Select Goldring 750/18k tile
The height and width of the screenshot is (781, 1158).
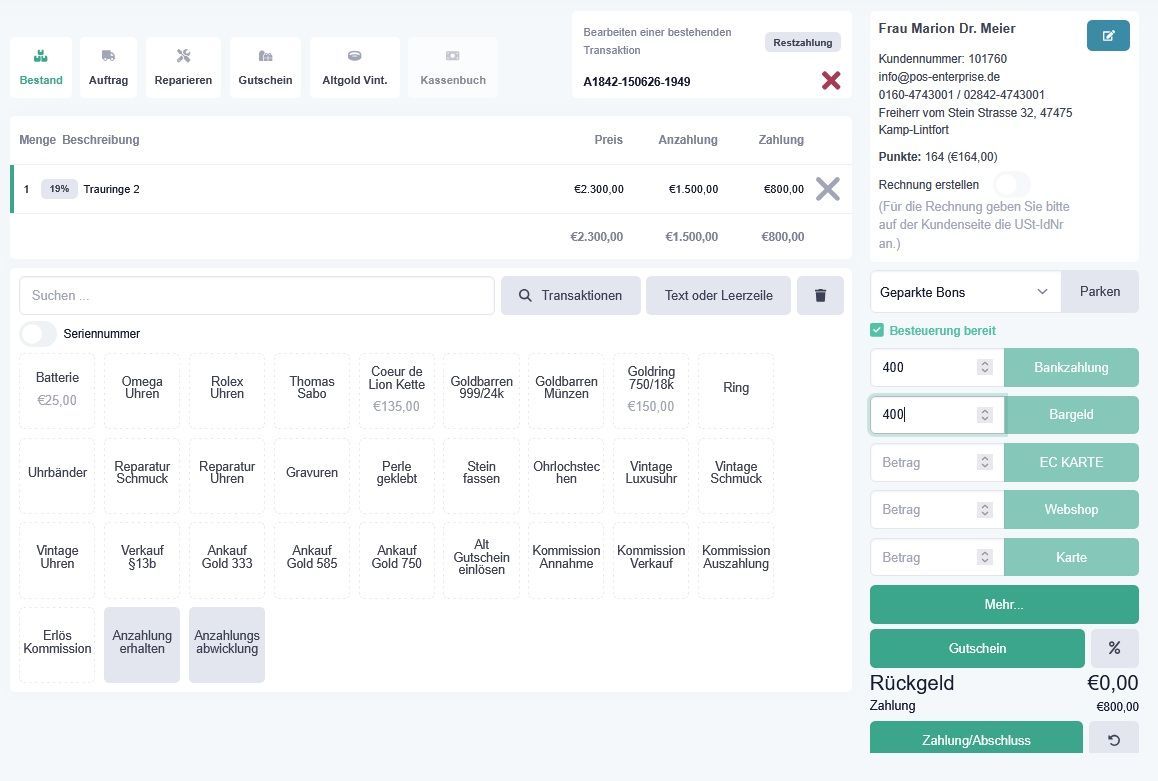pos(651,390)
